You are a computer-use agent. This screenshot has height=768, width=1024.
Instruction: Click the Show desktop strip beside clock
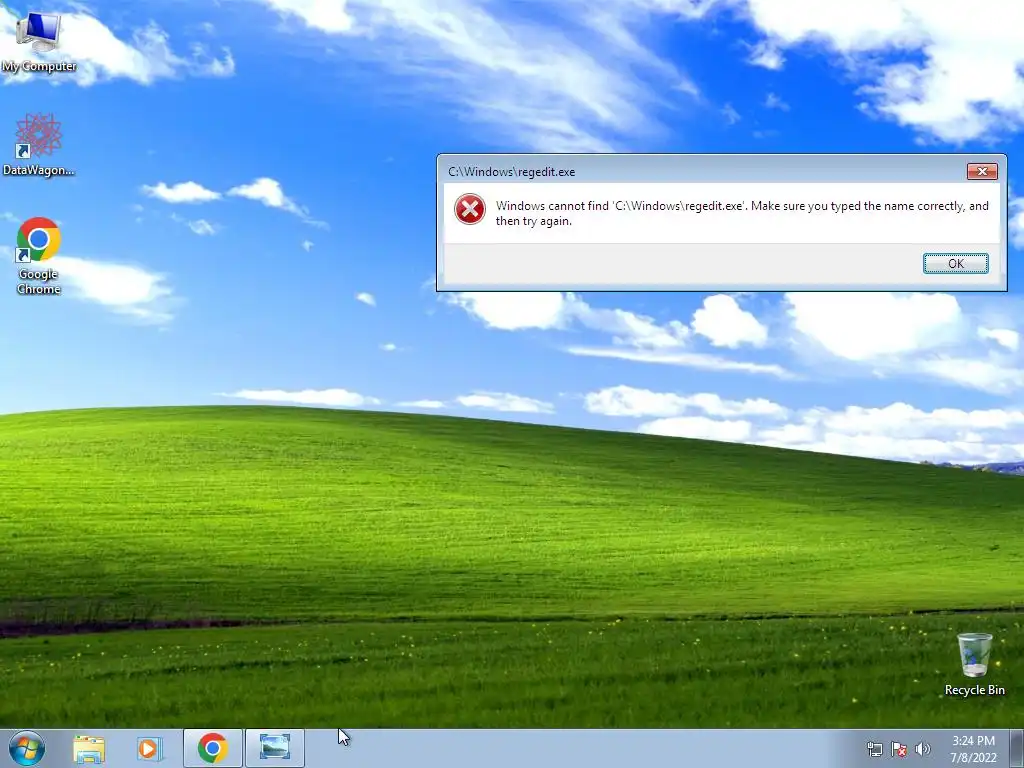(x=1017, y=748)
